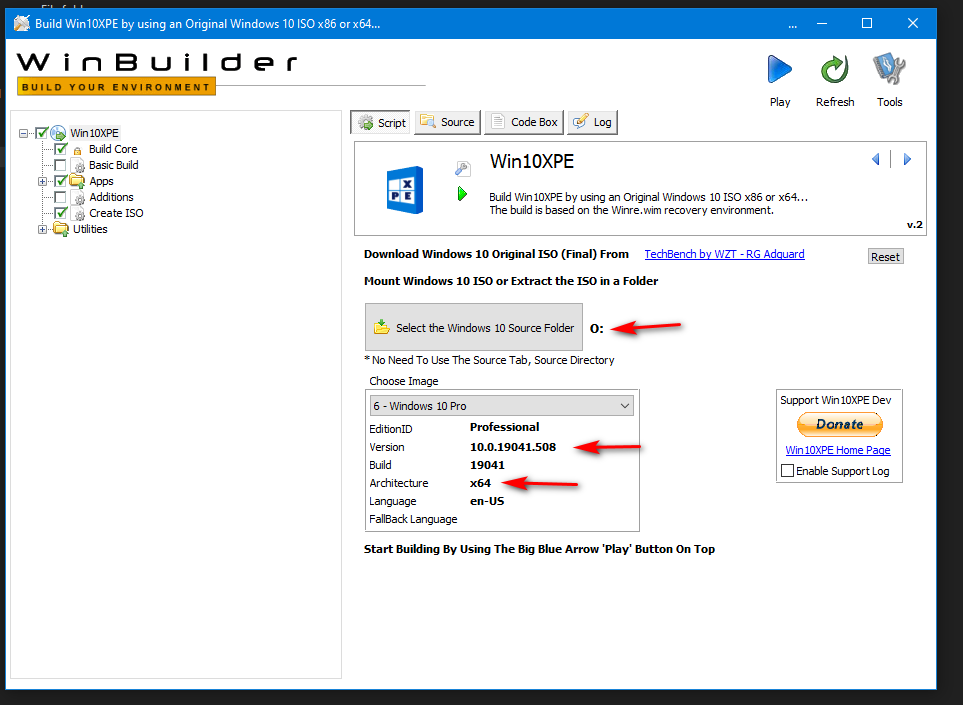Screen dimensions: 963x705
Task: Select the Apps tree item label
Action: click(101, 181)
